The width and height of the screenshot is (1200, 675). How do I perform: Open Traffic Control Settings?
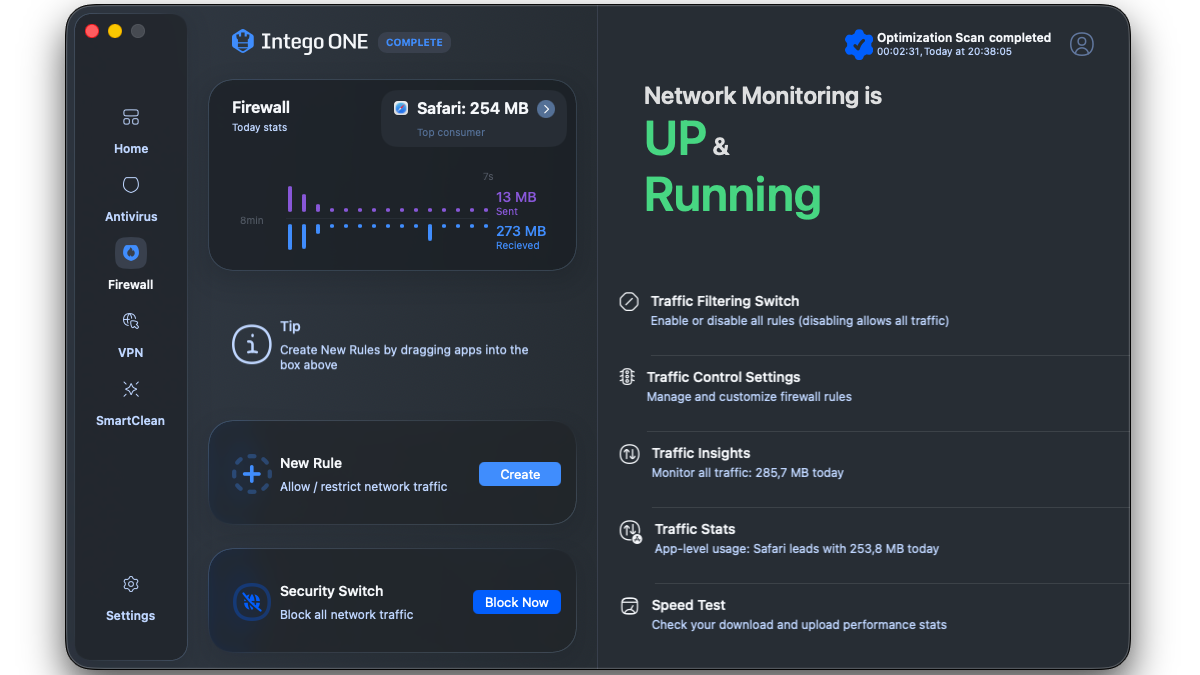(723, 377)
